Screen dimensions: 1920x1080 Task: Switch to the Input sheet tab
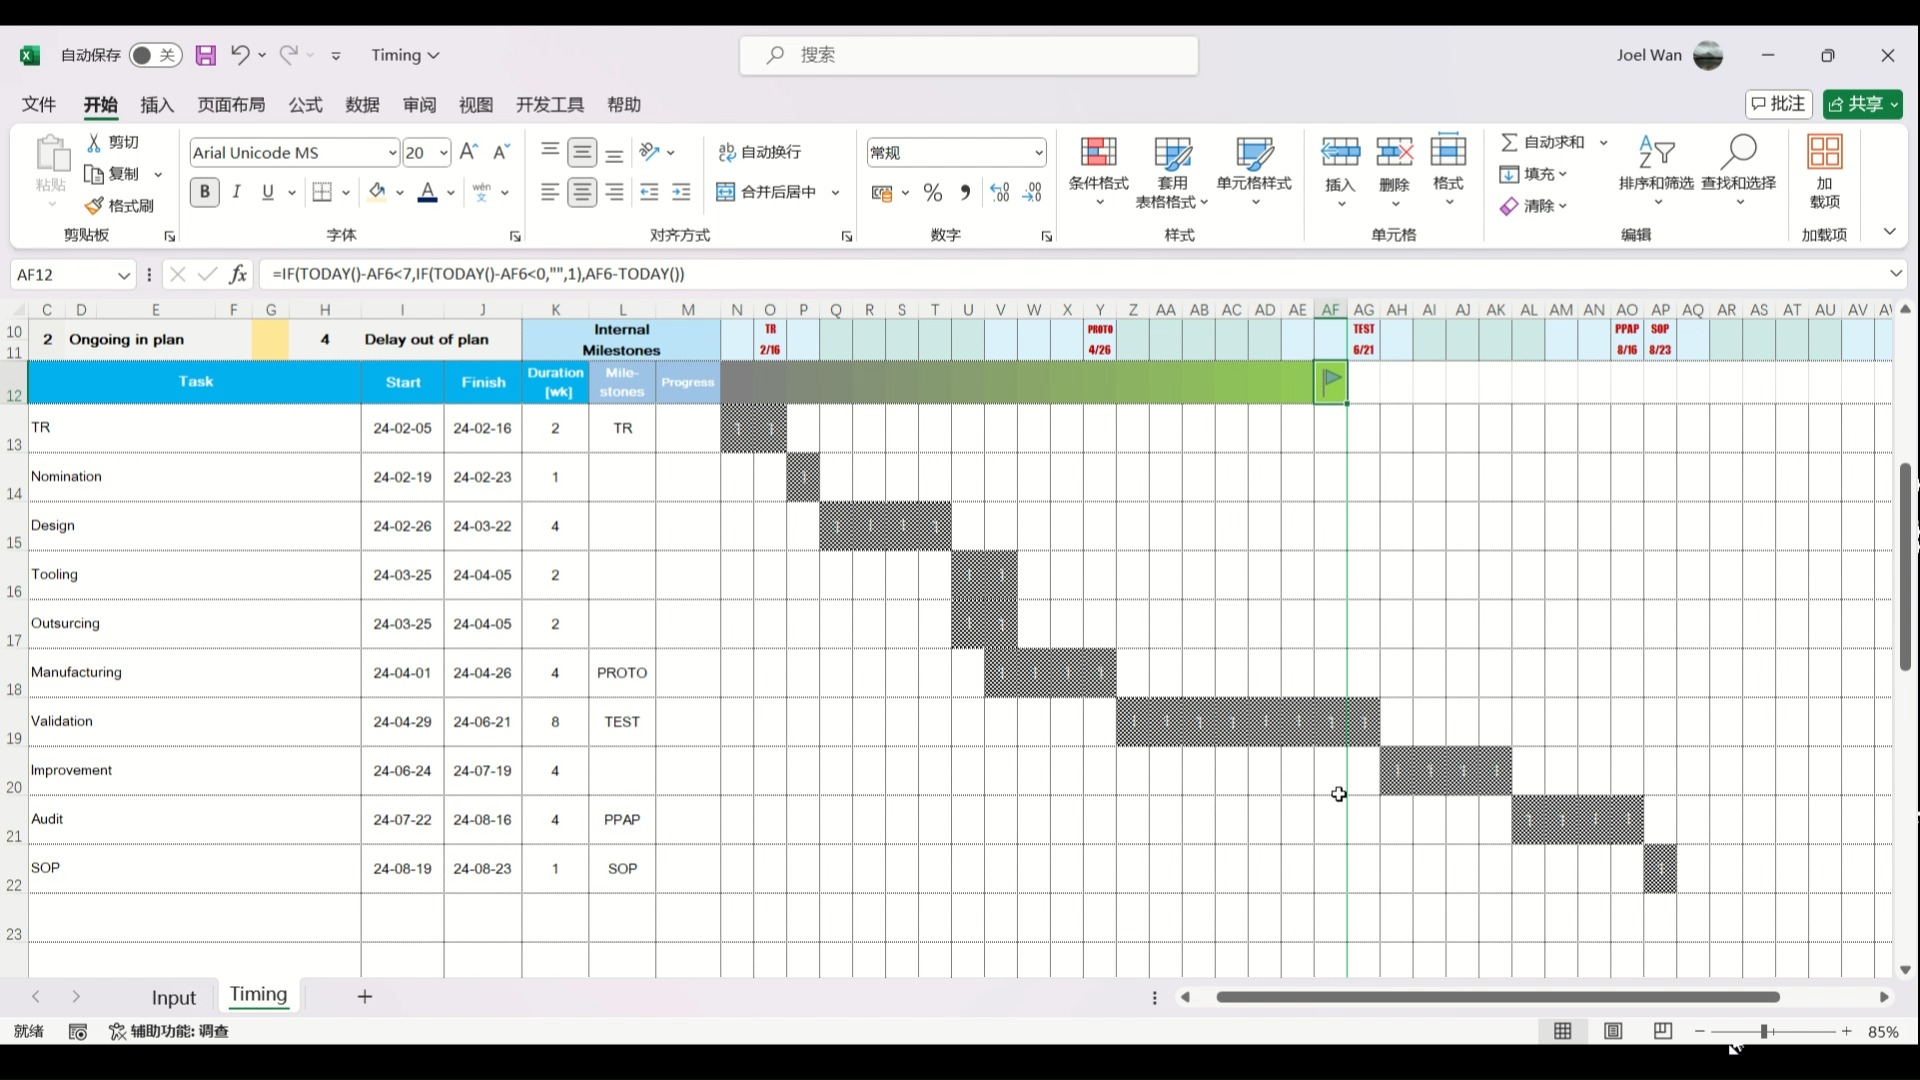coord(174,998)
